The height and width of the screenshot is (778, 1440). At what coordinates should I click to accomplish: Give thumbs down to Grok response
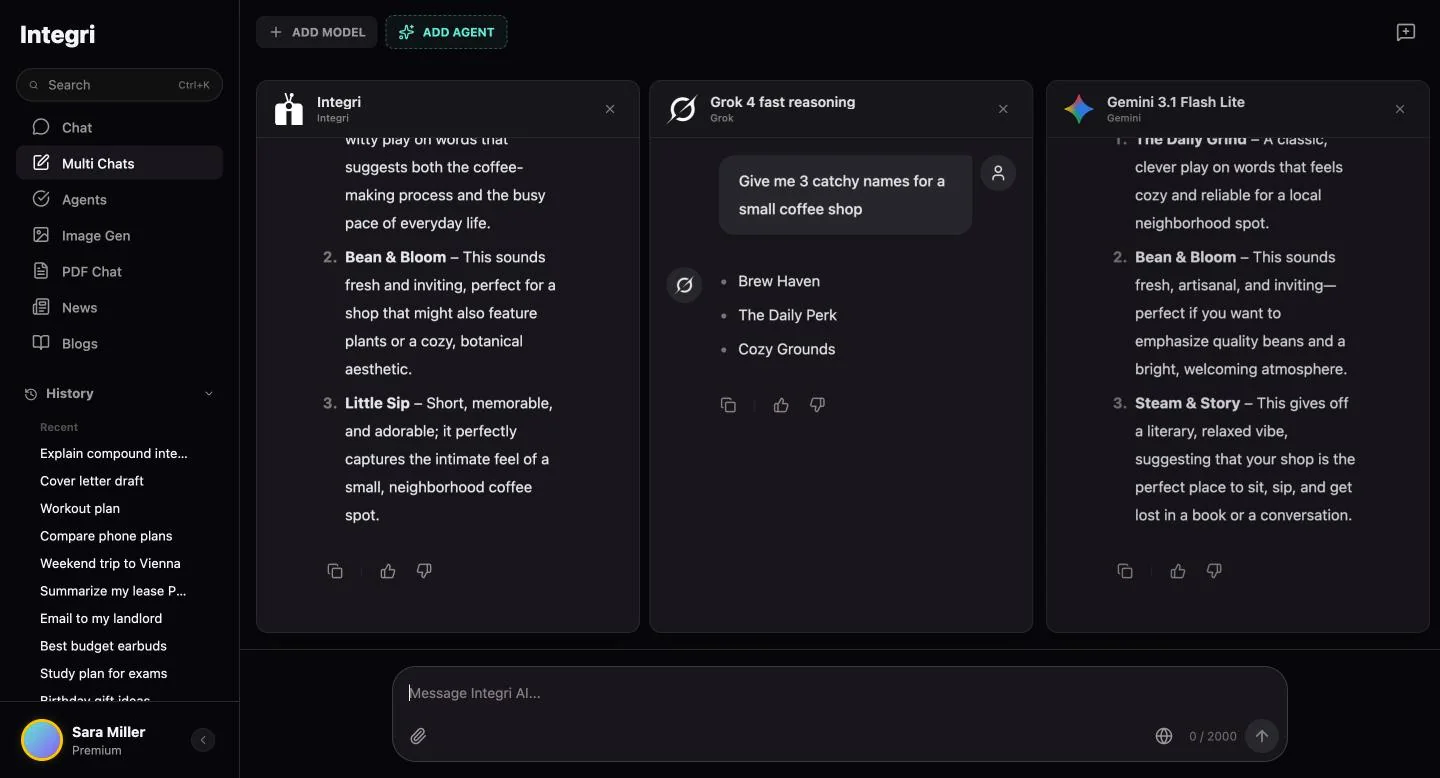pyautogui.click(x=817, y=405)
